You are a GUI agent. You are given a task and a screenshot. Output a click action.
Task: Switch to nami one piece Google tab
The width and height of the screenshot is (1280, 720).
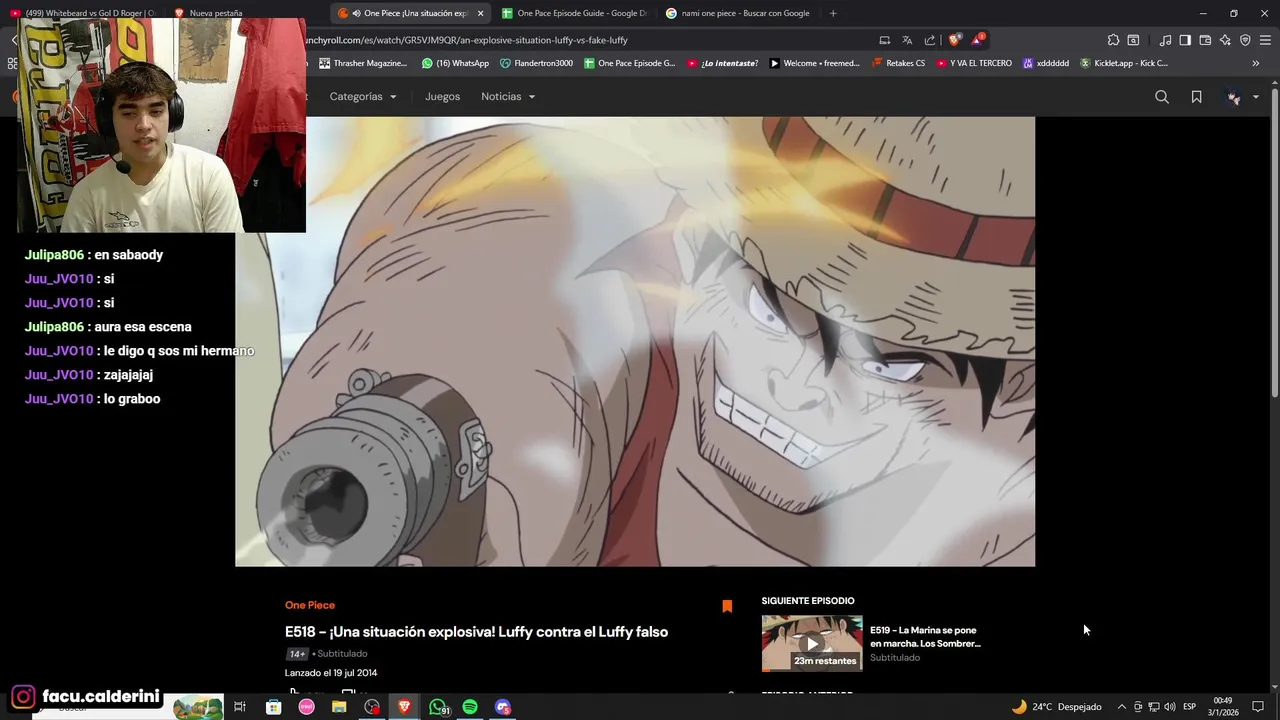738,13
